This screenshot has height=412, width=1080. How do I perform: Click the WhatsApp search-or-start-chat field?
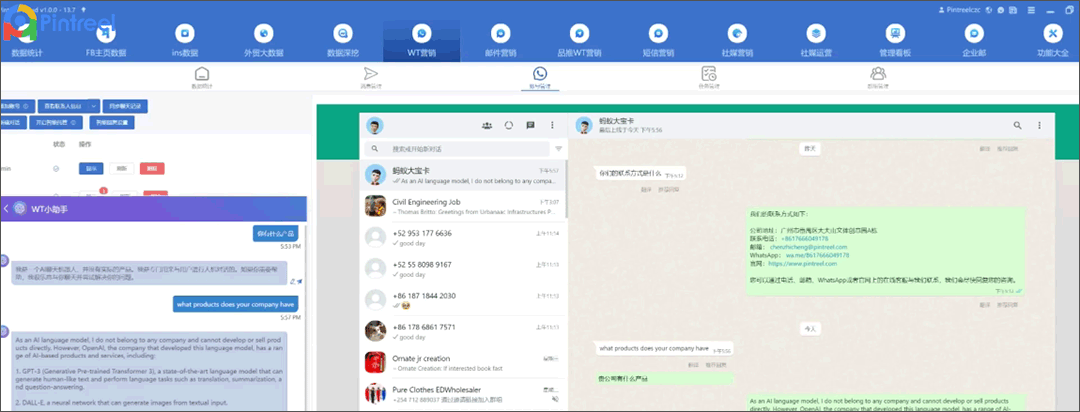(457, 148)
